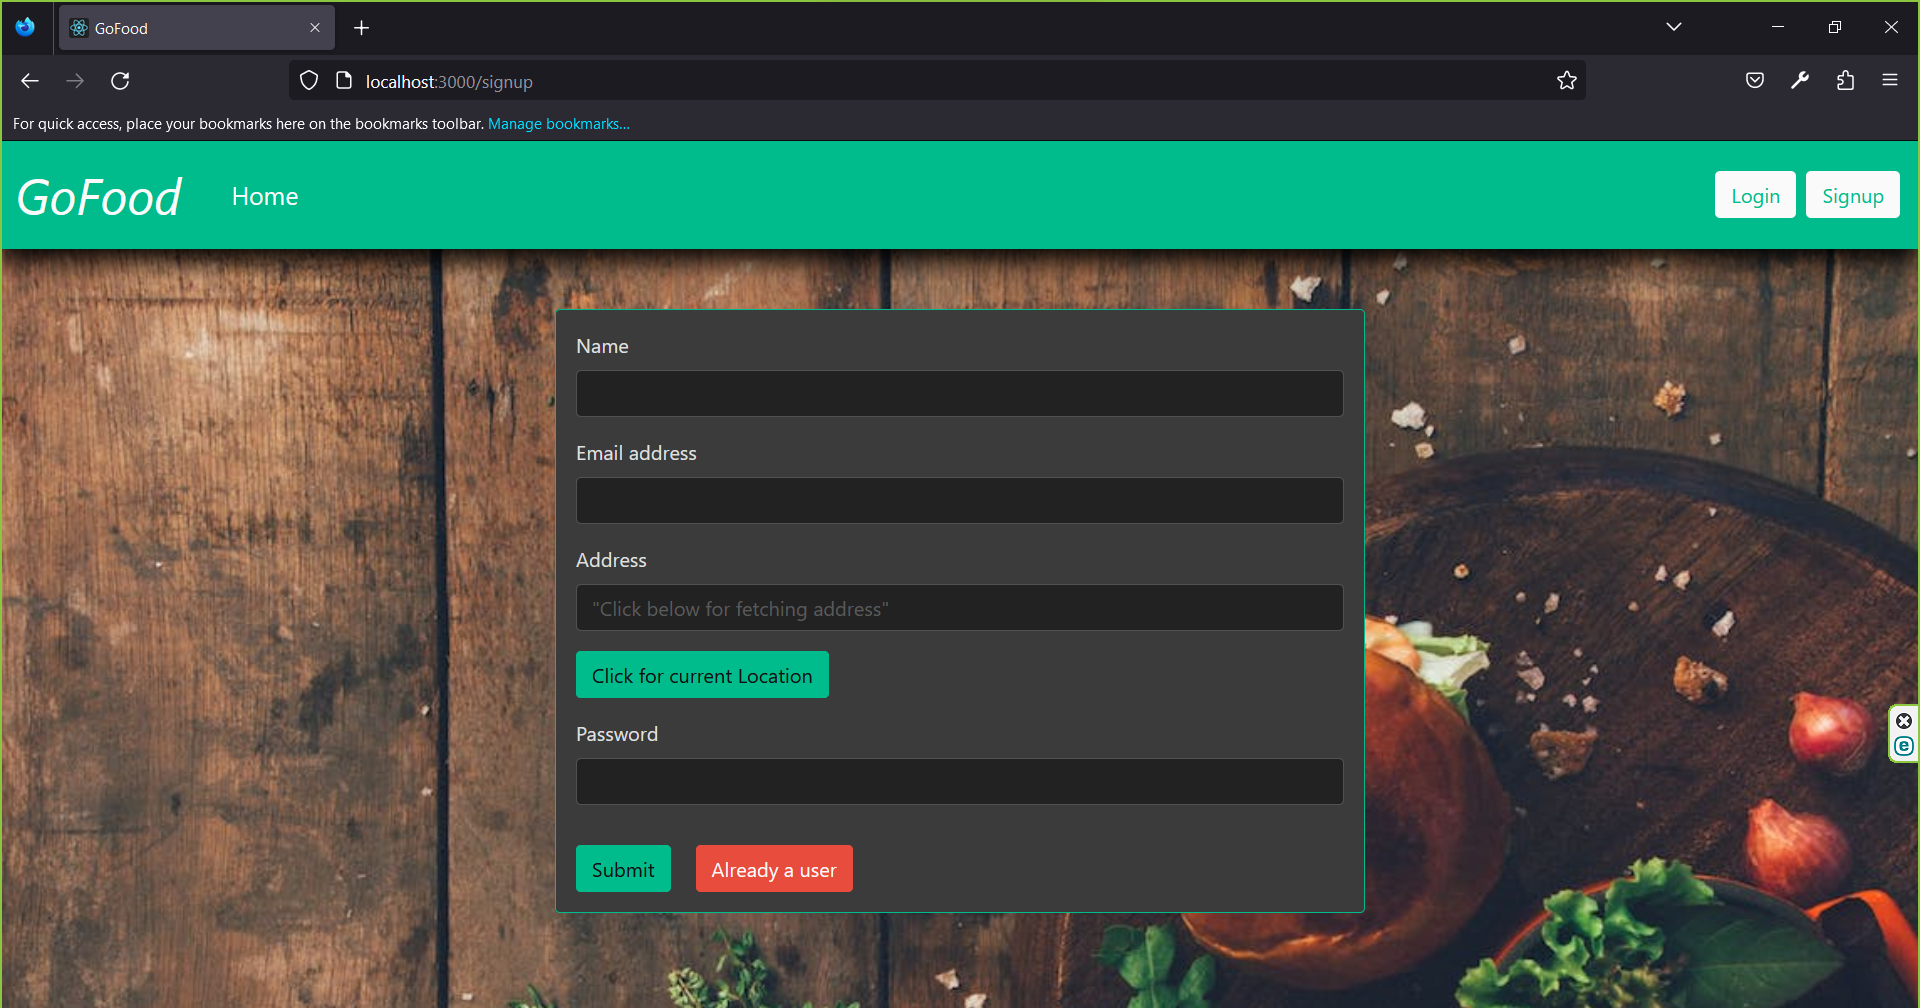
Task: Open the list all tabs chevron
Action: [1674, 27]
